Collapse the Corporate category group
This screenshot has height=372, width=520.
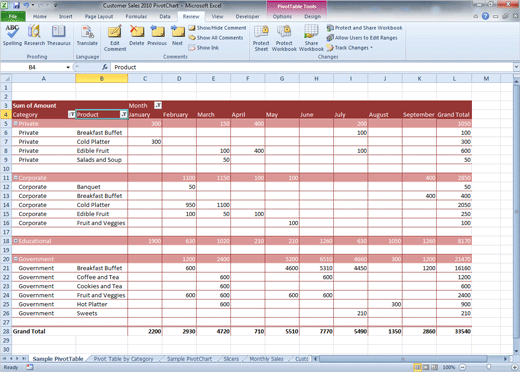[15, 178]
